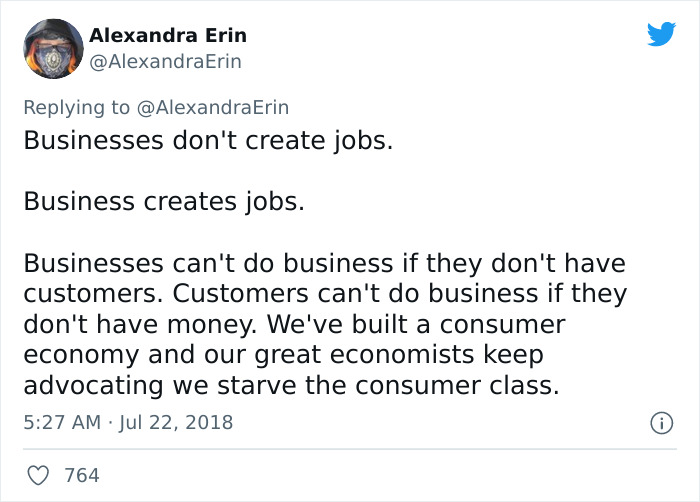Click the line 'Business creates jobs.'
700x502 pixels.
coord(163,202)
